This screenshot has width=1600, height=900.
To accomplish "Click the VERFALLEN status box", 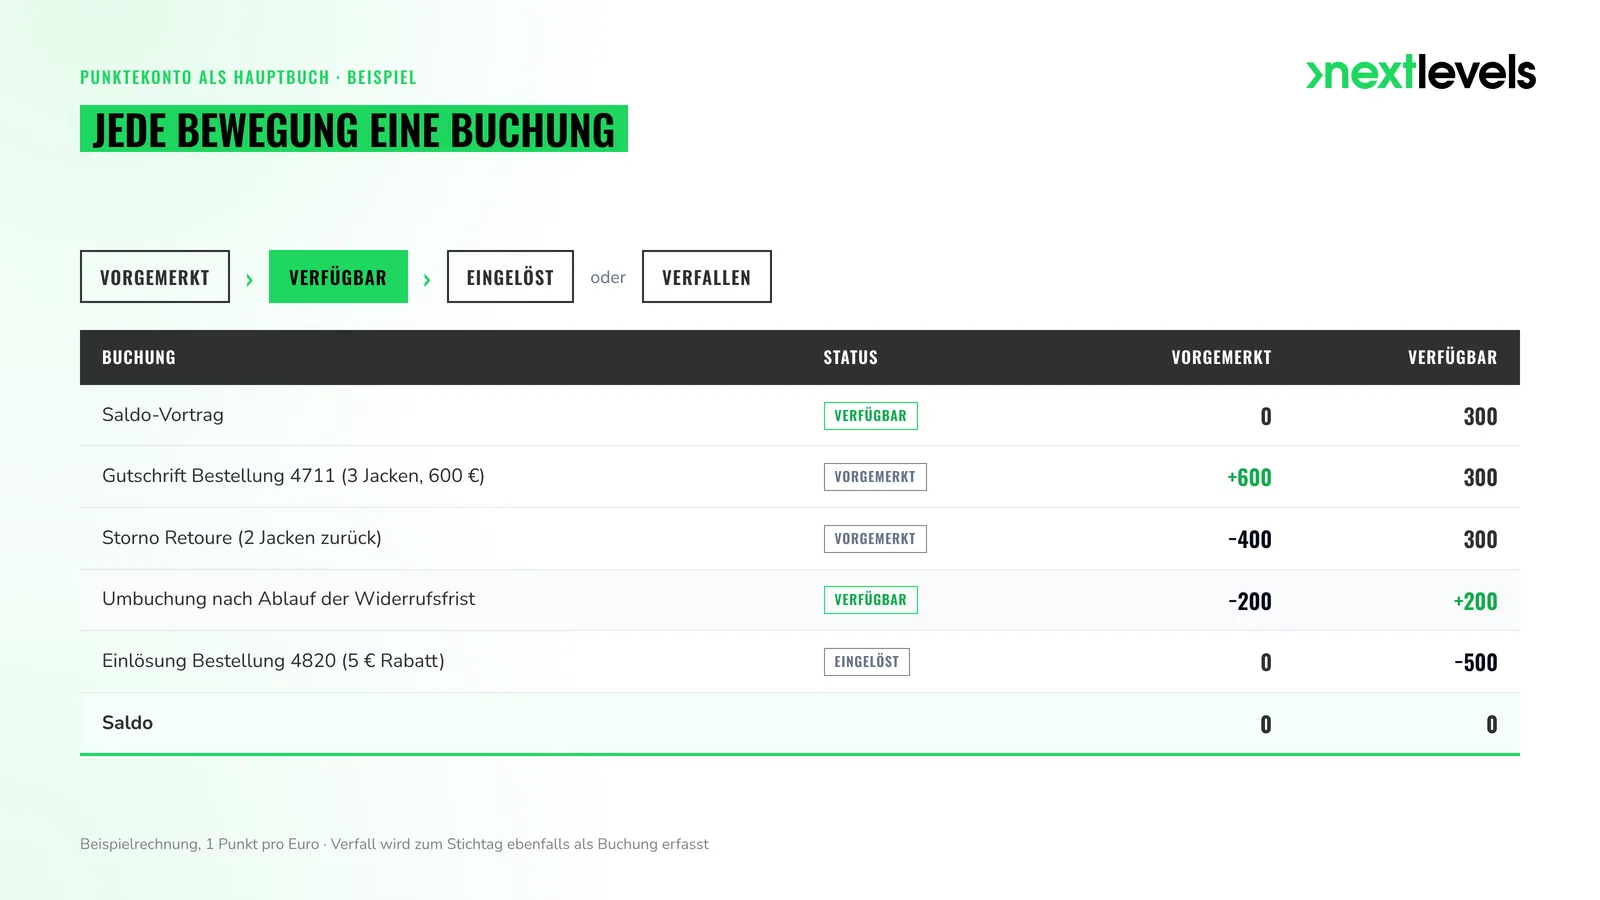I will coord(707,277).
